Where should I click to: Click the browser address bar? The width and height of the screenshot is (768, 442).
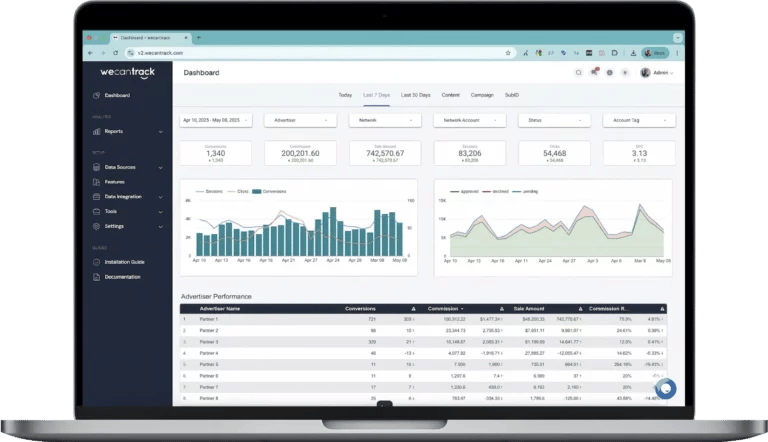318,53
